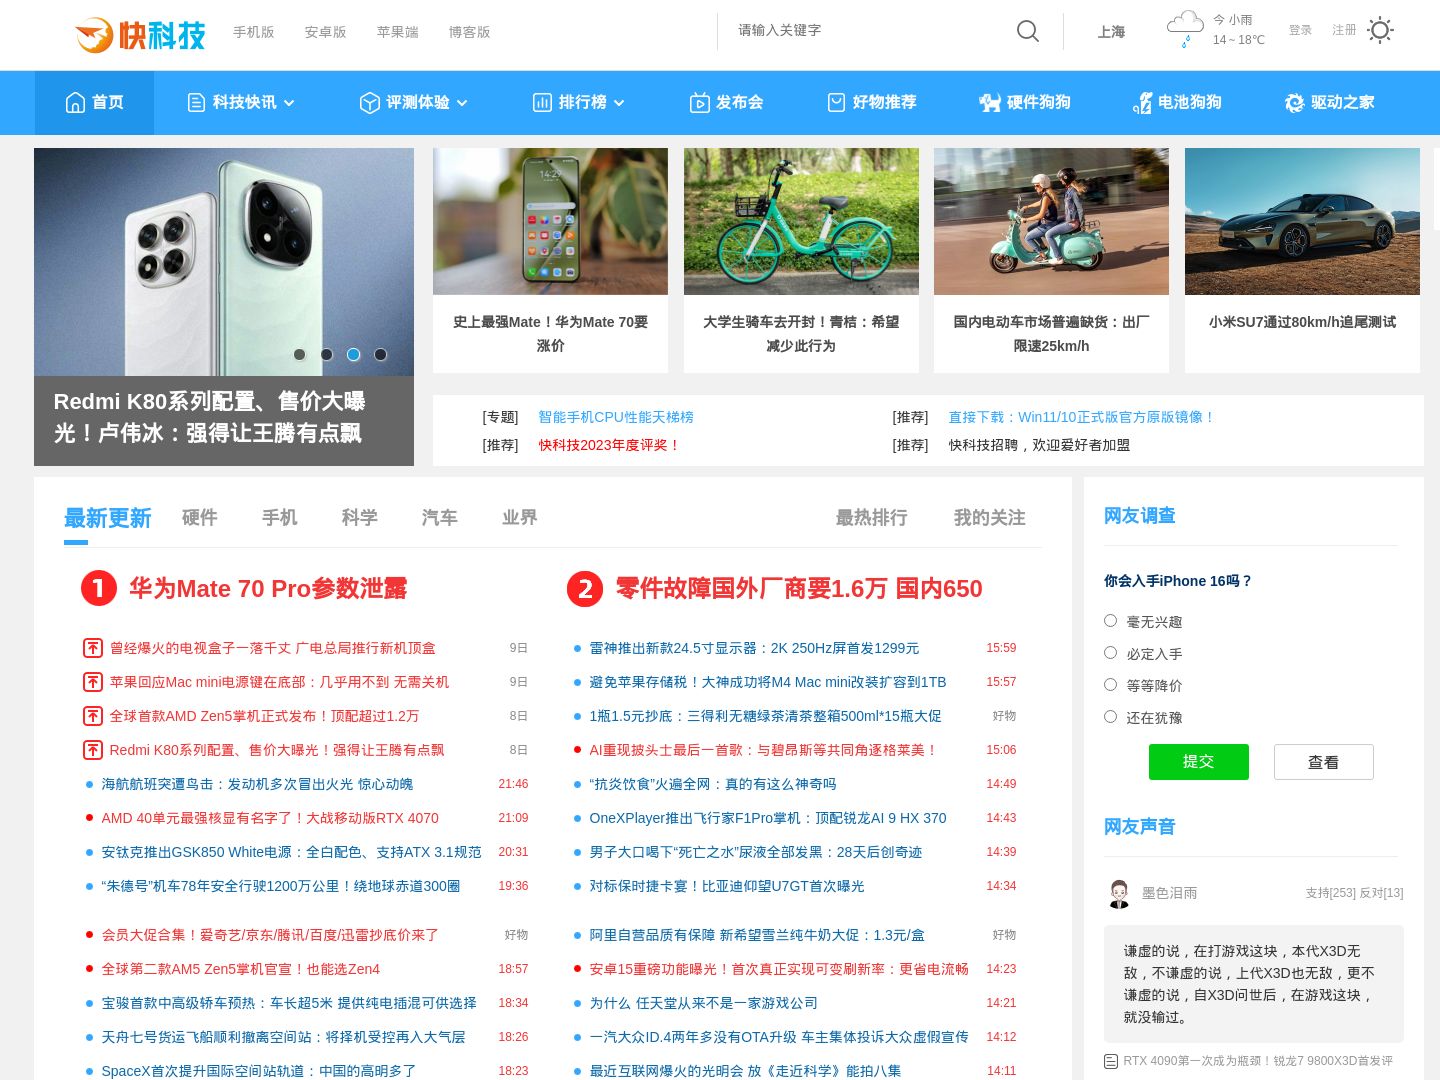Expand the 评测体验 dropdown menu
1440x1080 pixels.
(414, 102)
